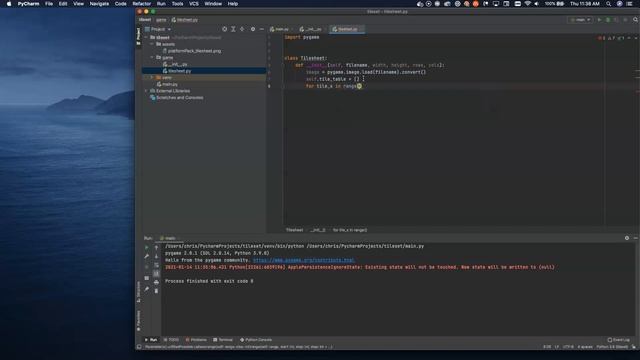
Task: Click Tilesheet class breadcrumb below editor
Action: coord(294,230)
